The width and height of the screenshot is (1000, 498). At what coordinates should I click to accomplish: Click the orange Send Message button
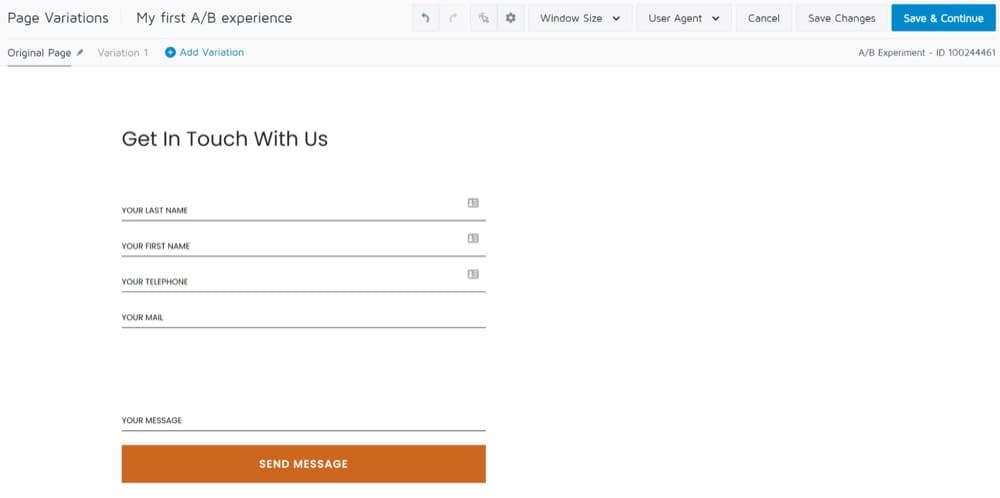click(x=304, y=464)
